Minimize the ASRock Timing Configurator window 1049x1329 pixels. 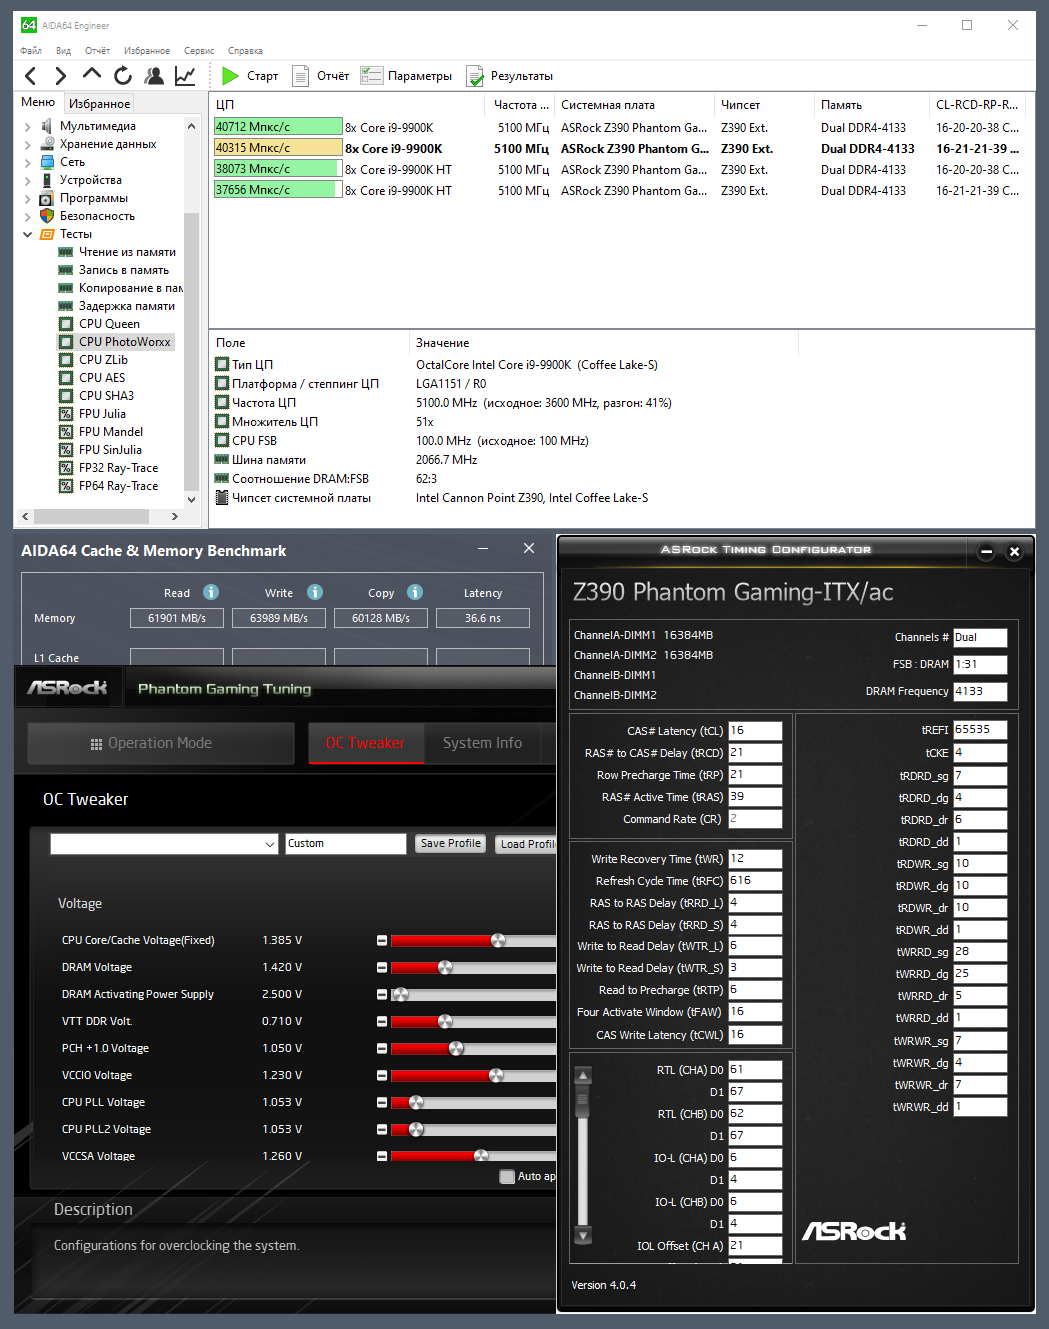click(x=986, y=551)
